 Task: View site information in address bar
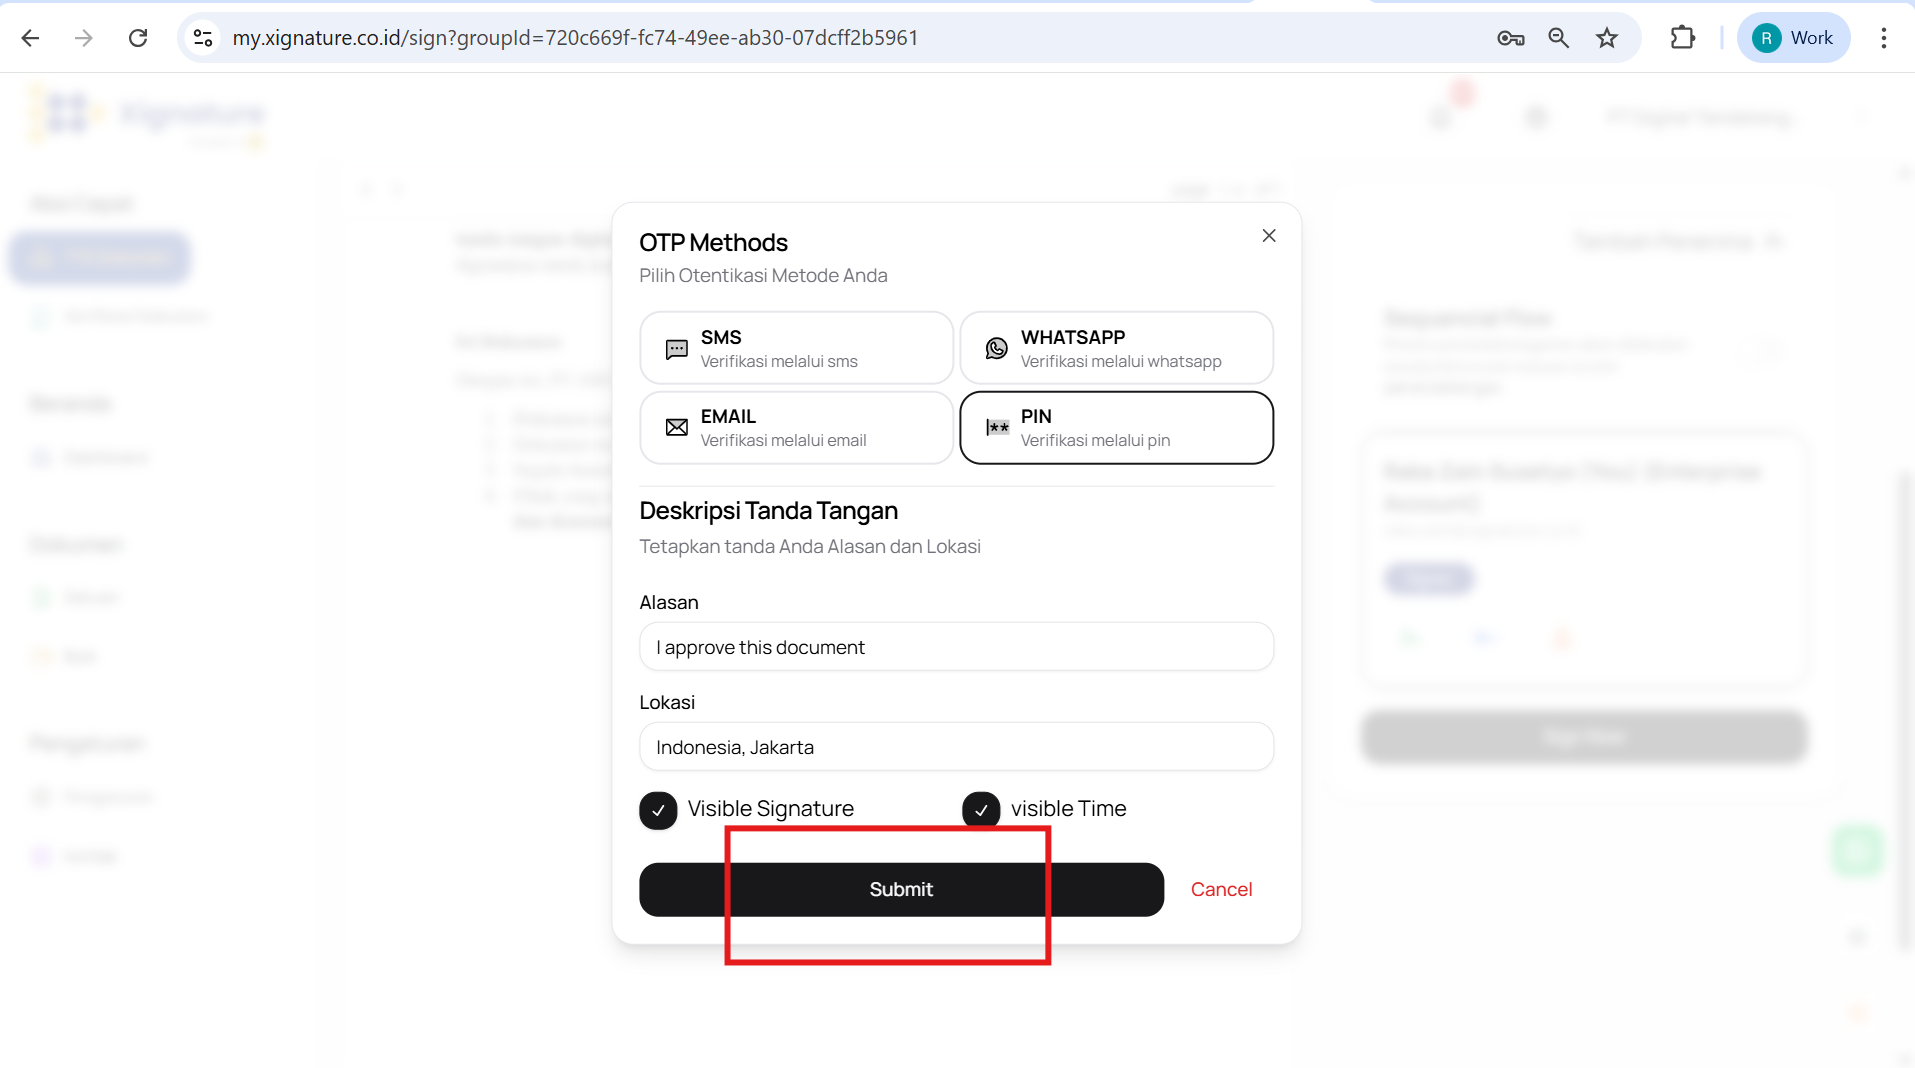tap(203, 38)
